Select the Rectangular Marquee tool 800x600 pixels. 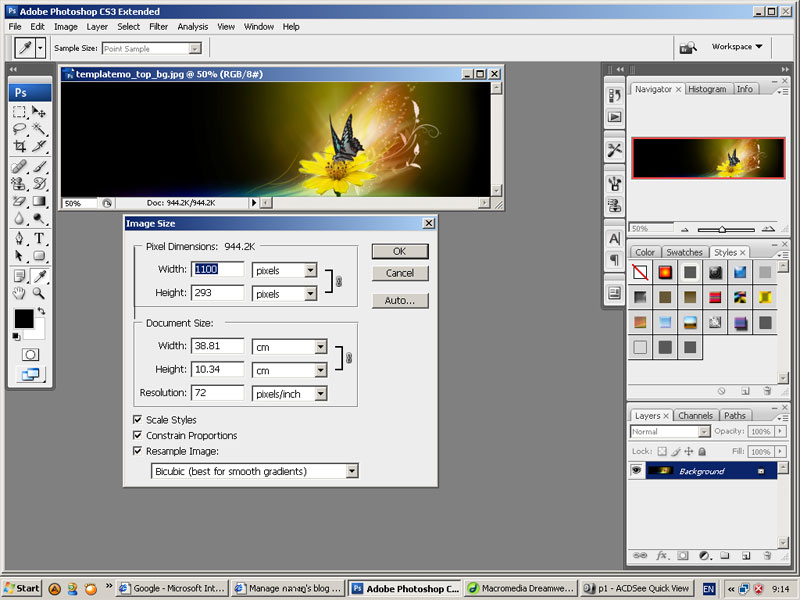coord(19,112)
